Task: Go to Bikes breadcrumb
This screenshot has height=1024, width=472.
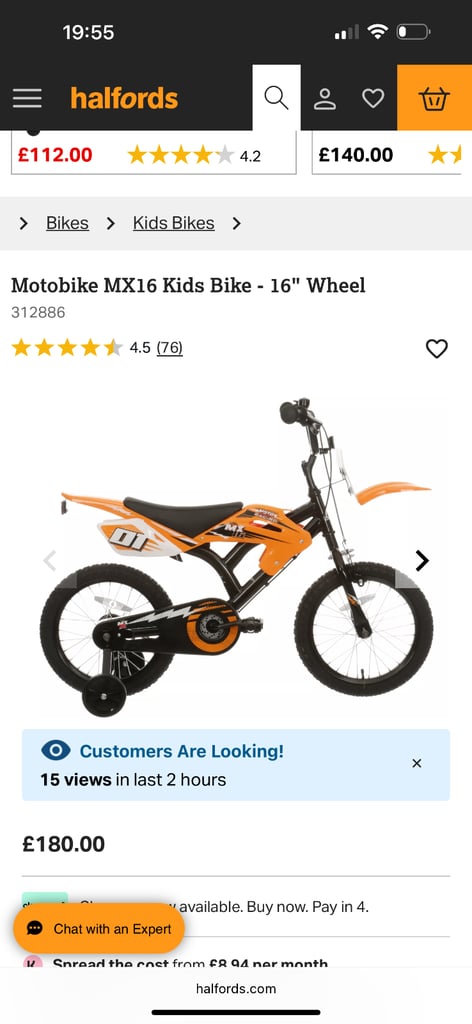Action: coord(67,223)
